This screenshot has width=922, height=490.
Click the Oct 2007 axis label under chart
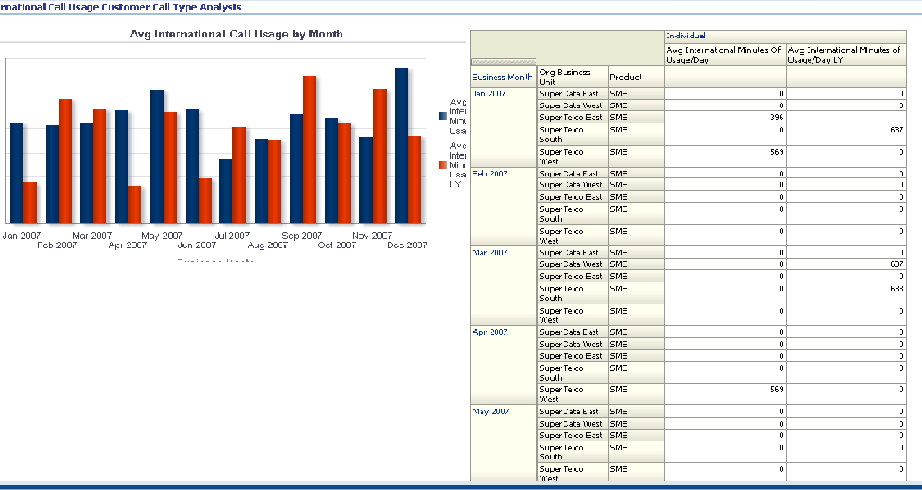click(x=336, y=245)
